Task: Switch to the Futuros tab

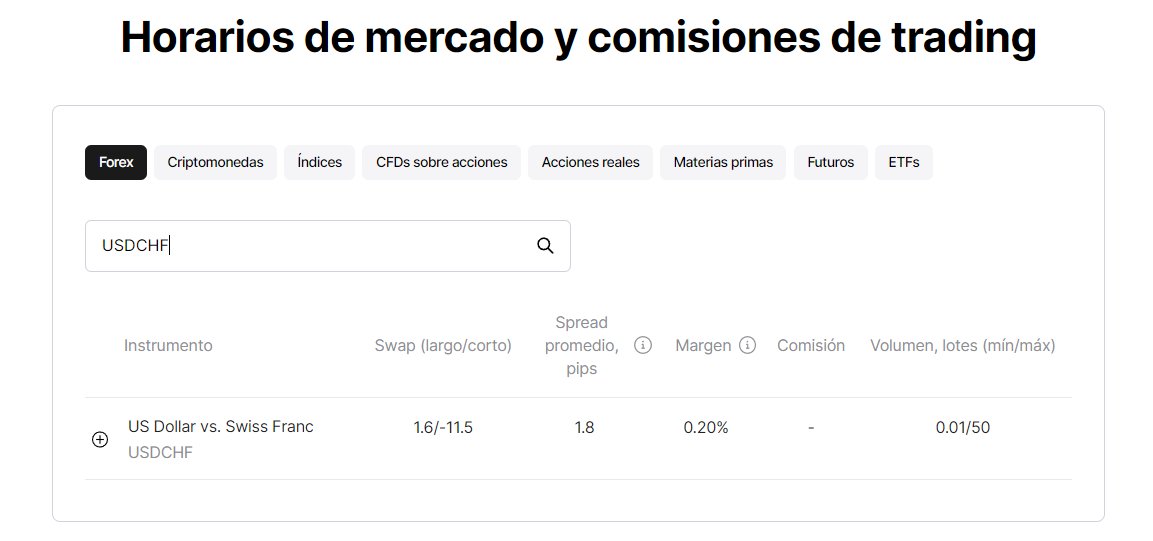Action: click(x=830, y=162)
